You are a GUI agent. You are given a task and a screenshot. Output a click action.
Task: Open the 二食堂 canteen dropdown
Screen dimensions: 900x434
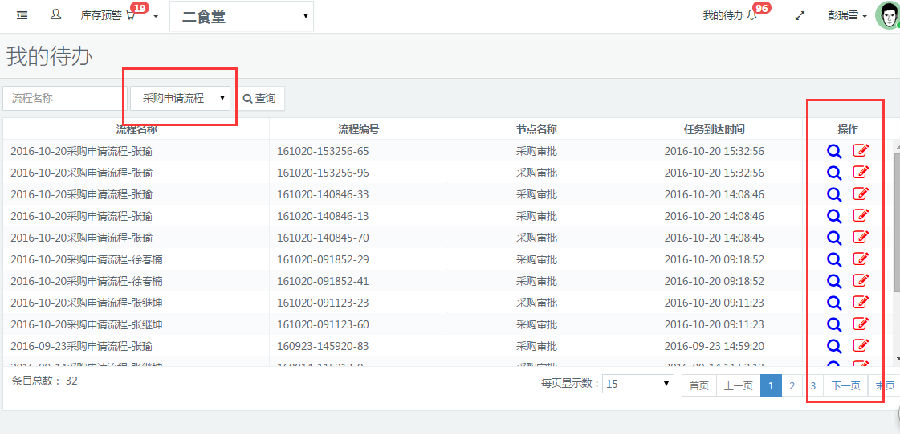point(242,17)
